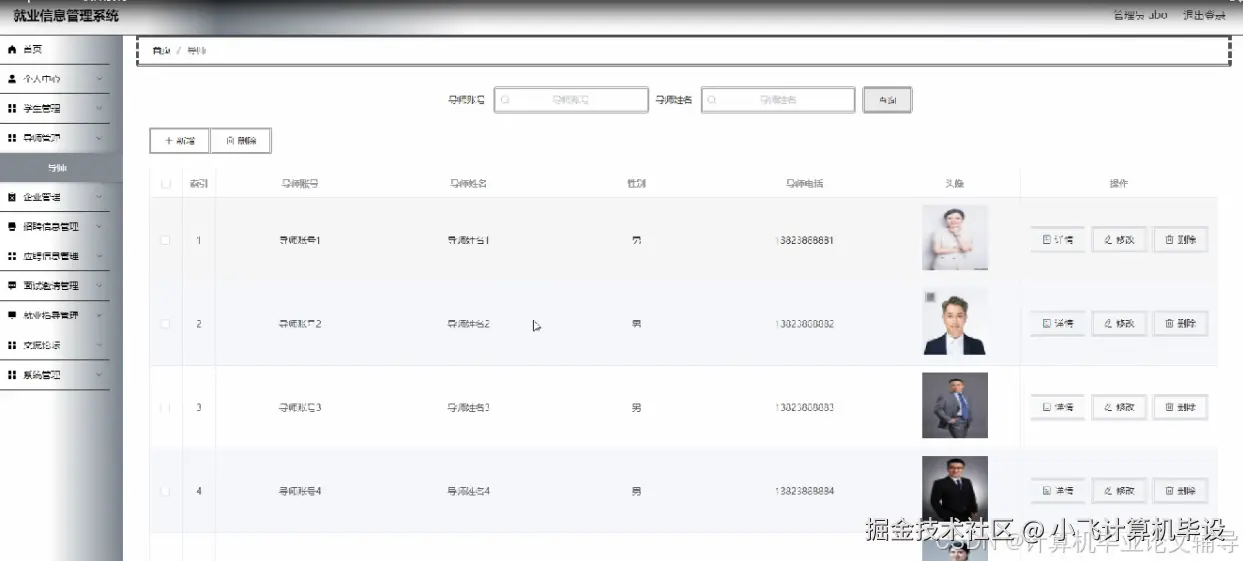Click the 导师账号 column header
The height and width of the screenshot is (561, 1243).
(300, 184)
